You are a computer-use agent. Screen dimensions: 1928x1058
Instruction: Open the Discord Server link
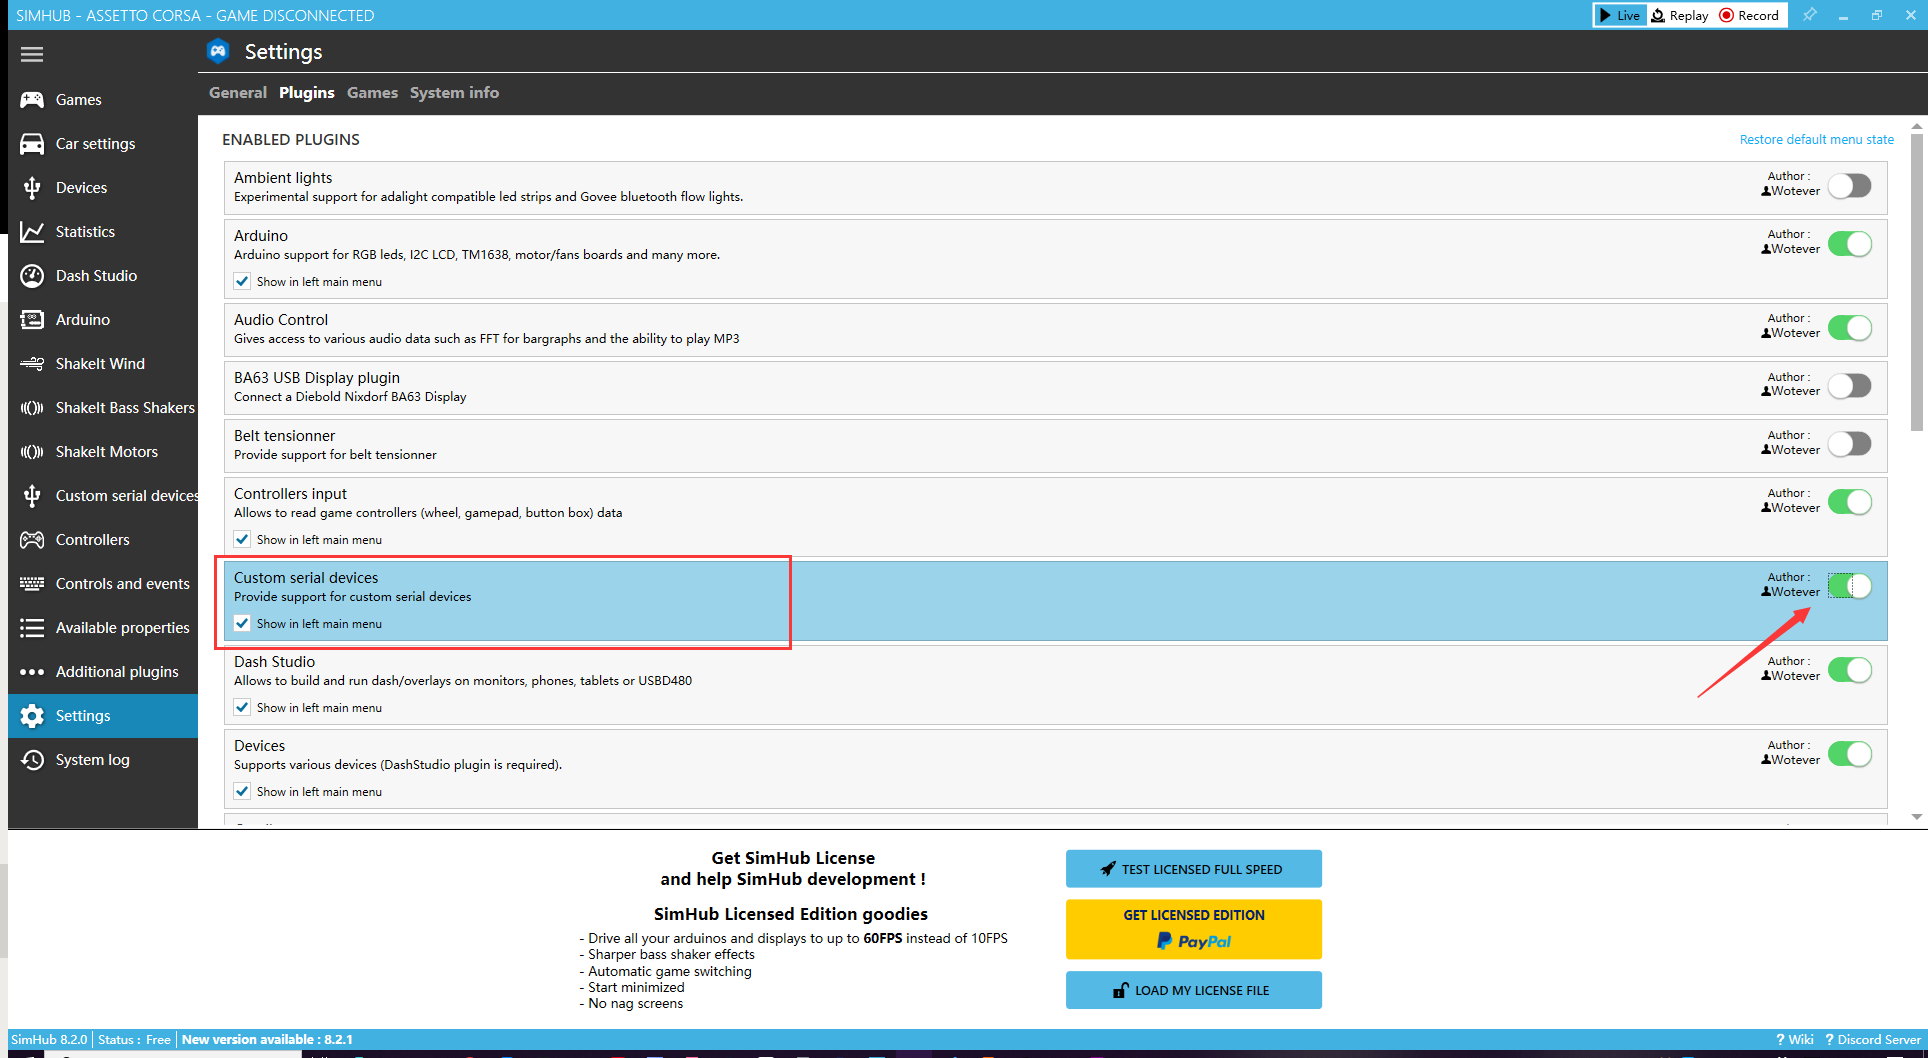click(x=1873, y=1040)
